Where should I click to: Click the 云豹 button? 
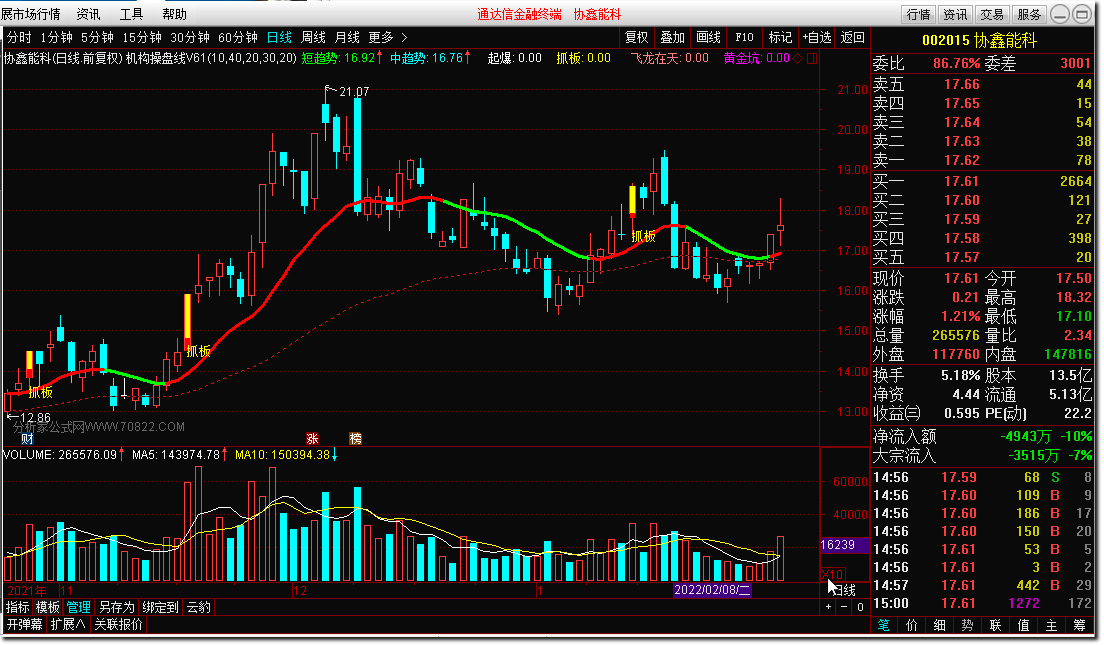click(x=199, y=607)
